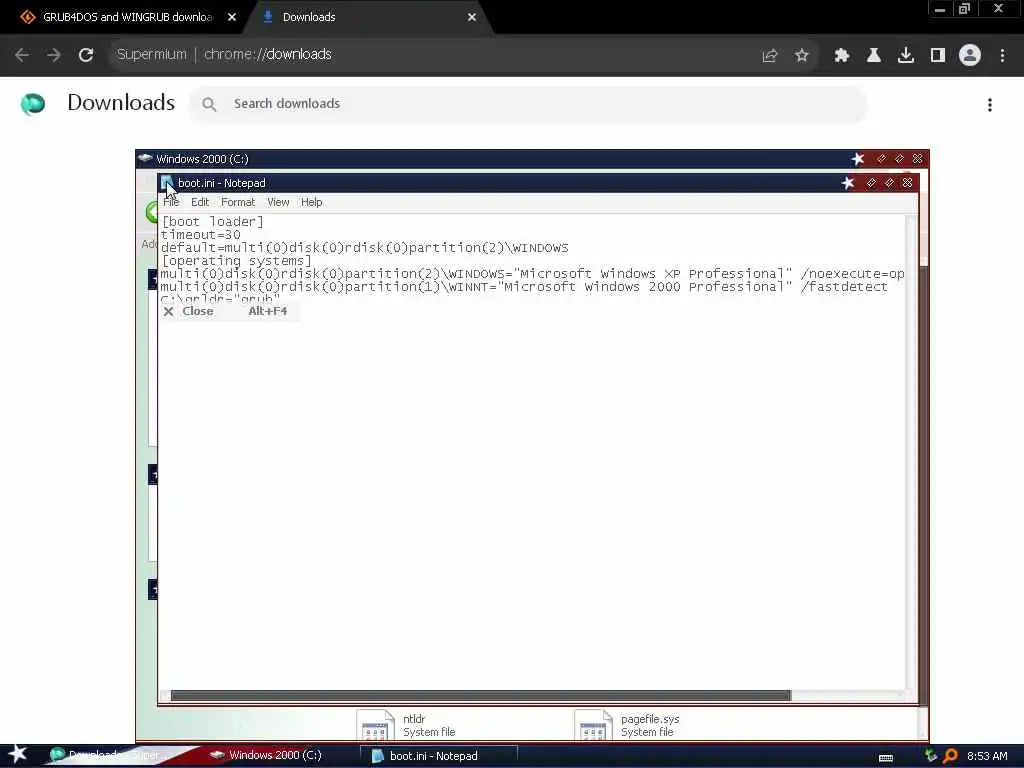Viewport: 1024px width, 768px height.
Task: Go forward in browser history
Action: (x=54, y=55)
